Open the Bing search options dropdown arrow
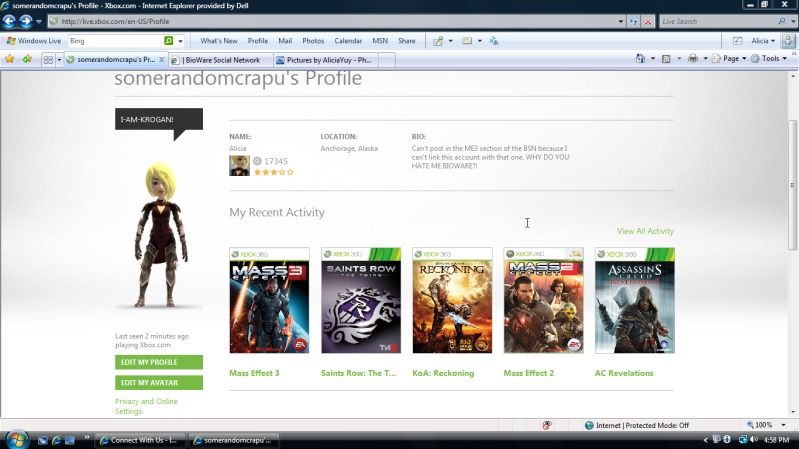799x449 pixels. [180, 41]
